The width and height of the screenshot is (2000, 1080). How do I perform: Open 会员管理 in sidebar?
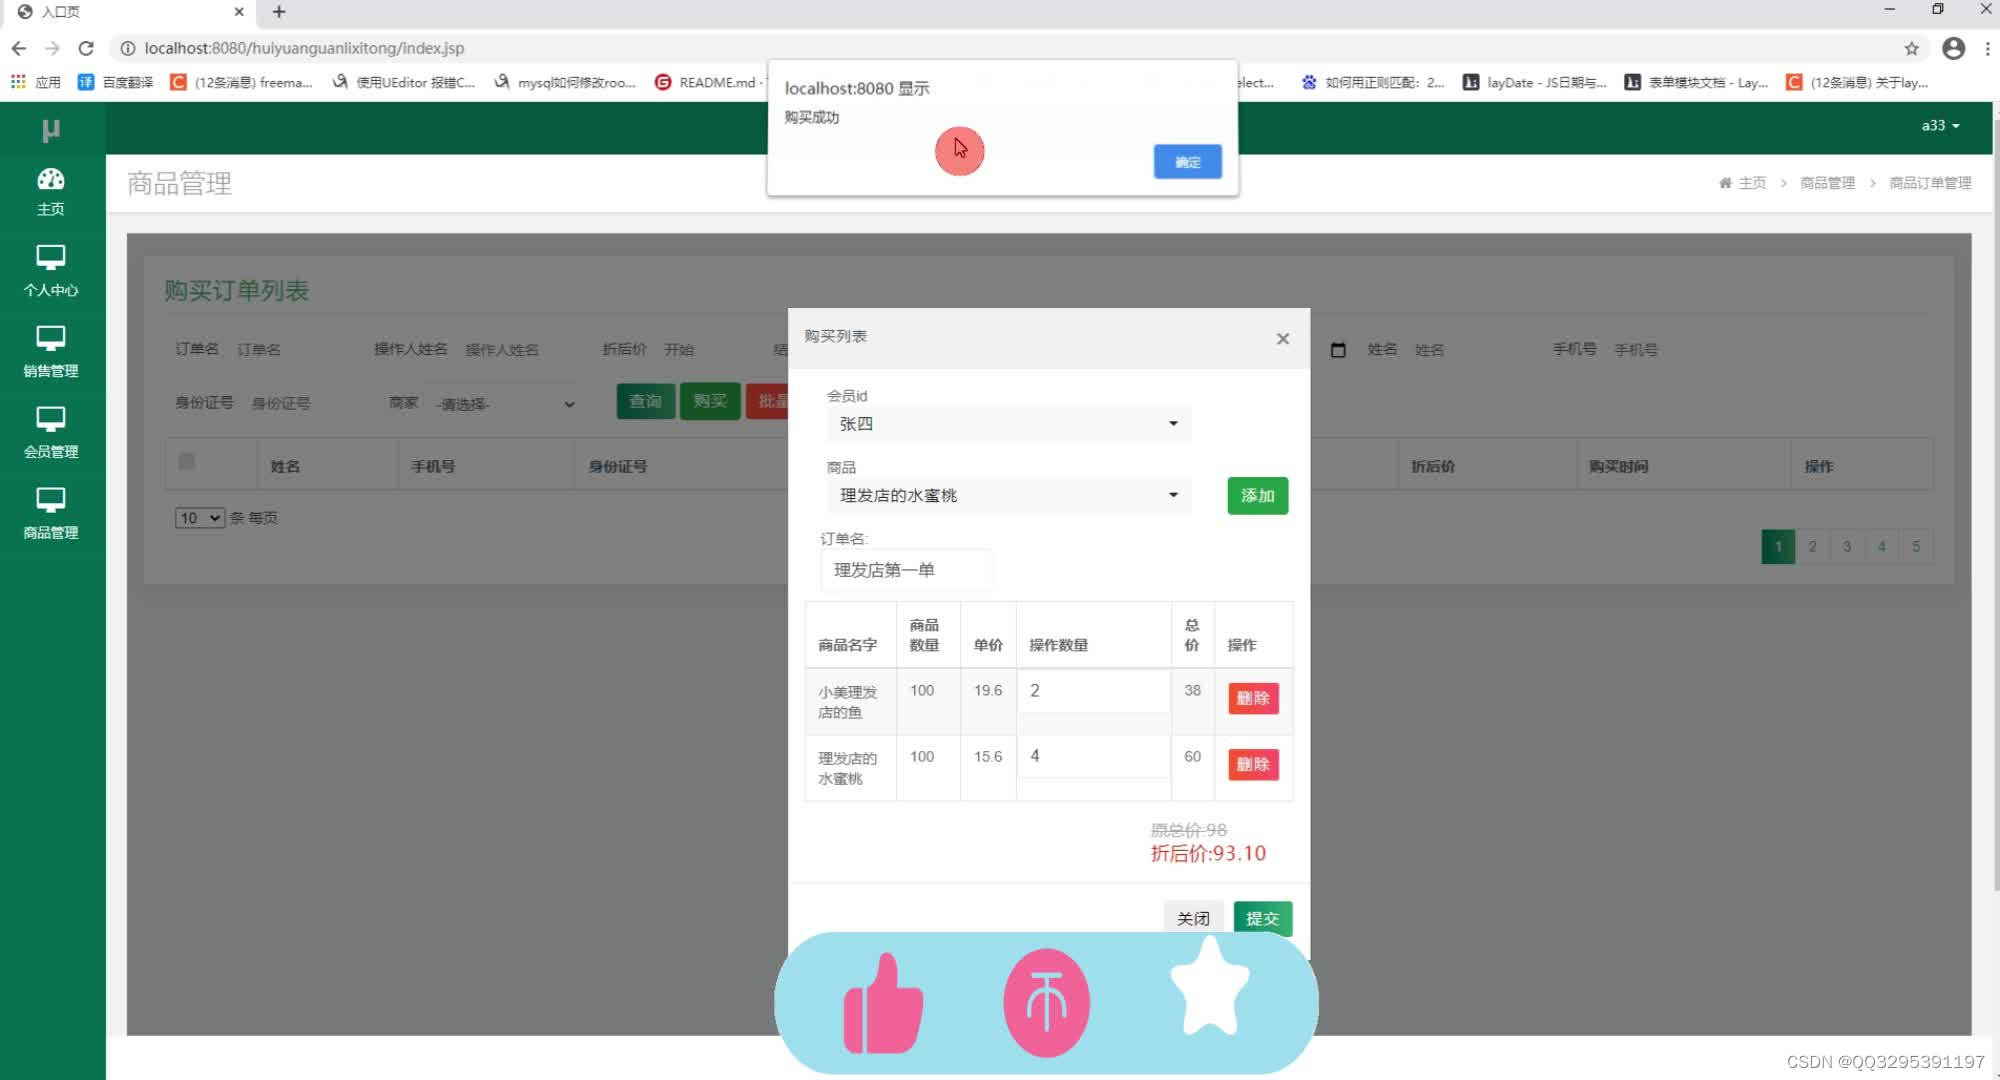pos(51,433)
